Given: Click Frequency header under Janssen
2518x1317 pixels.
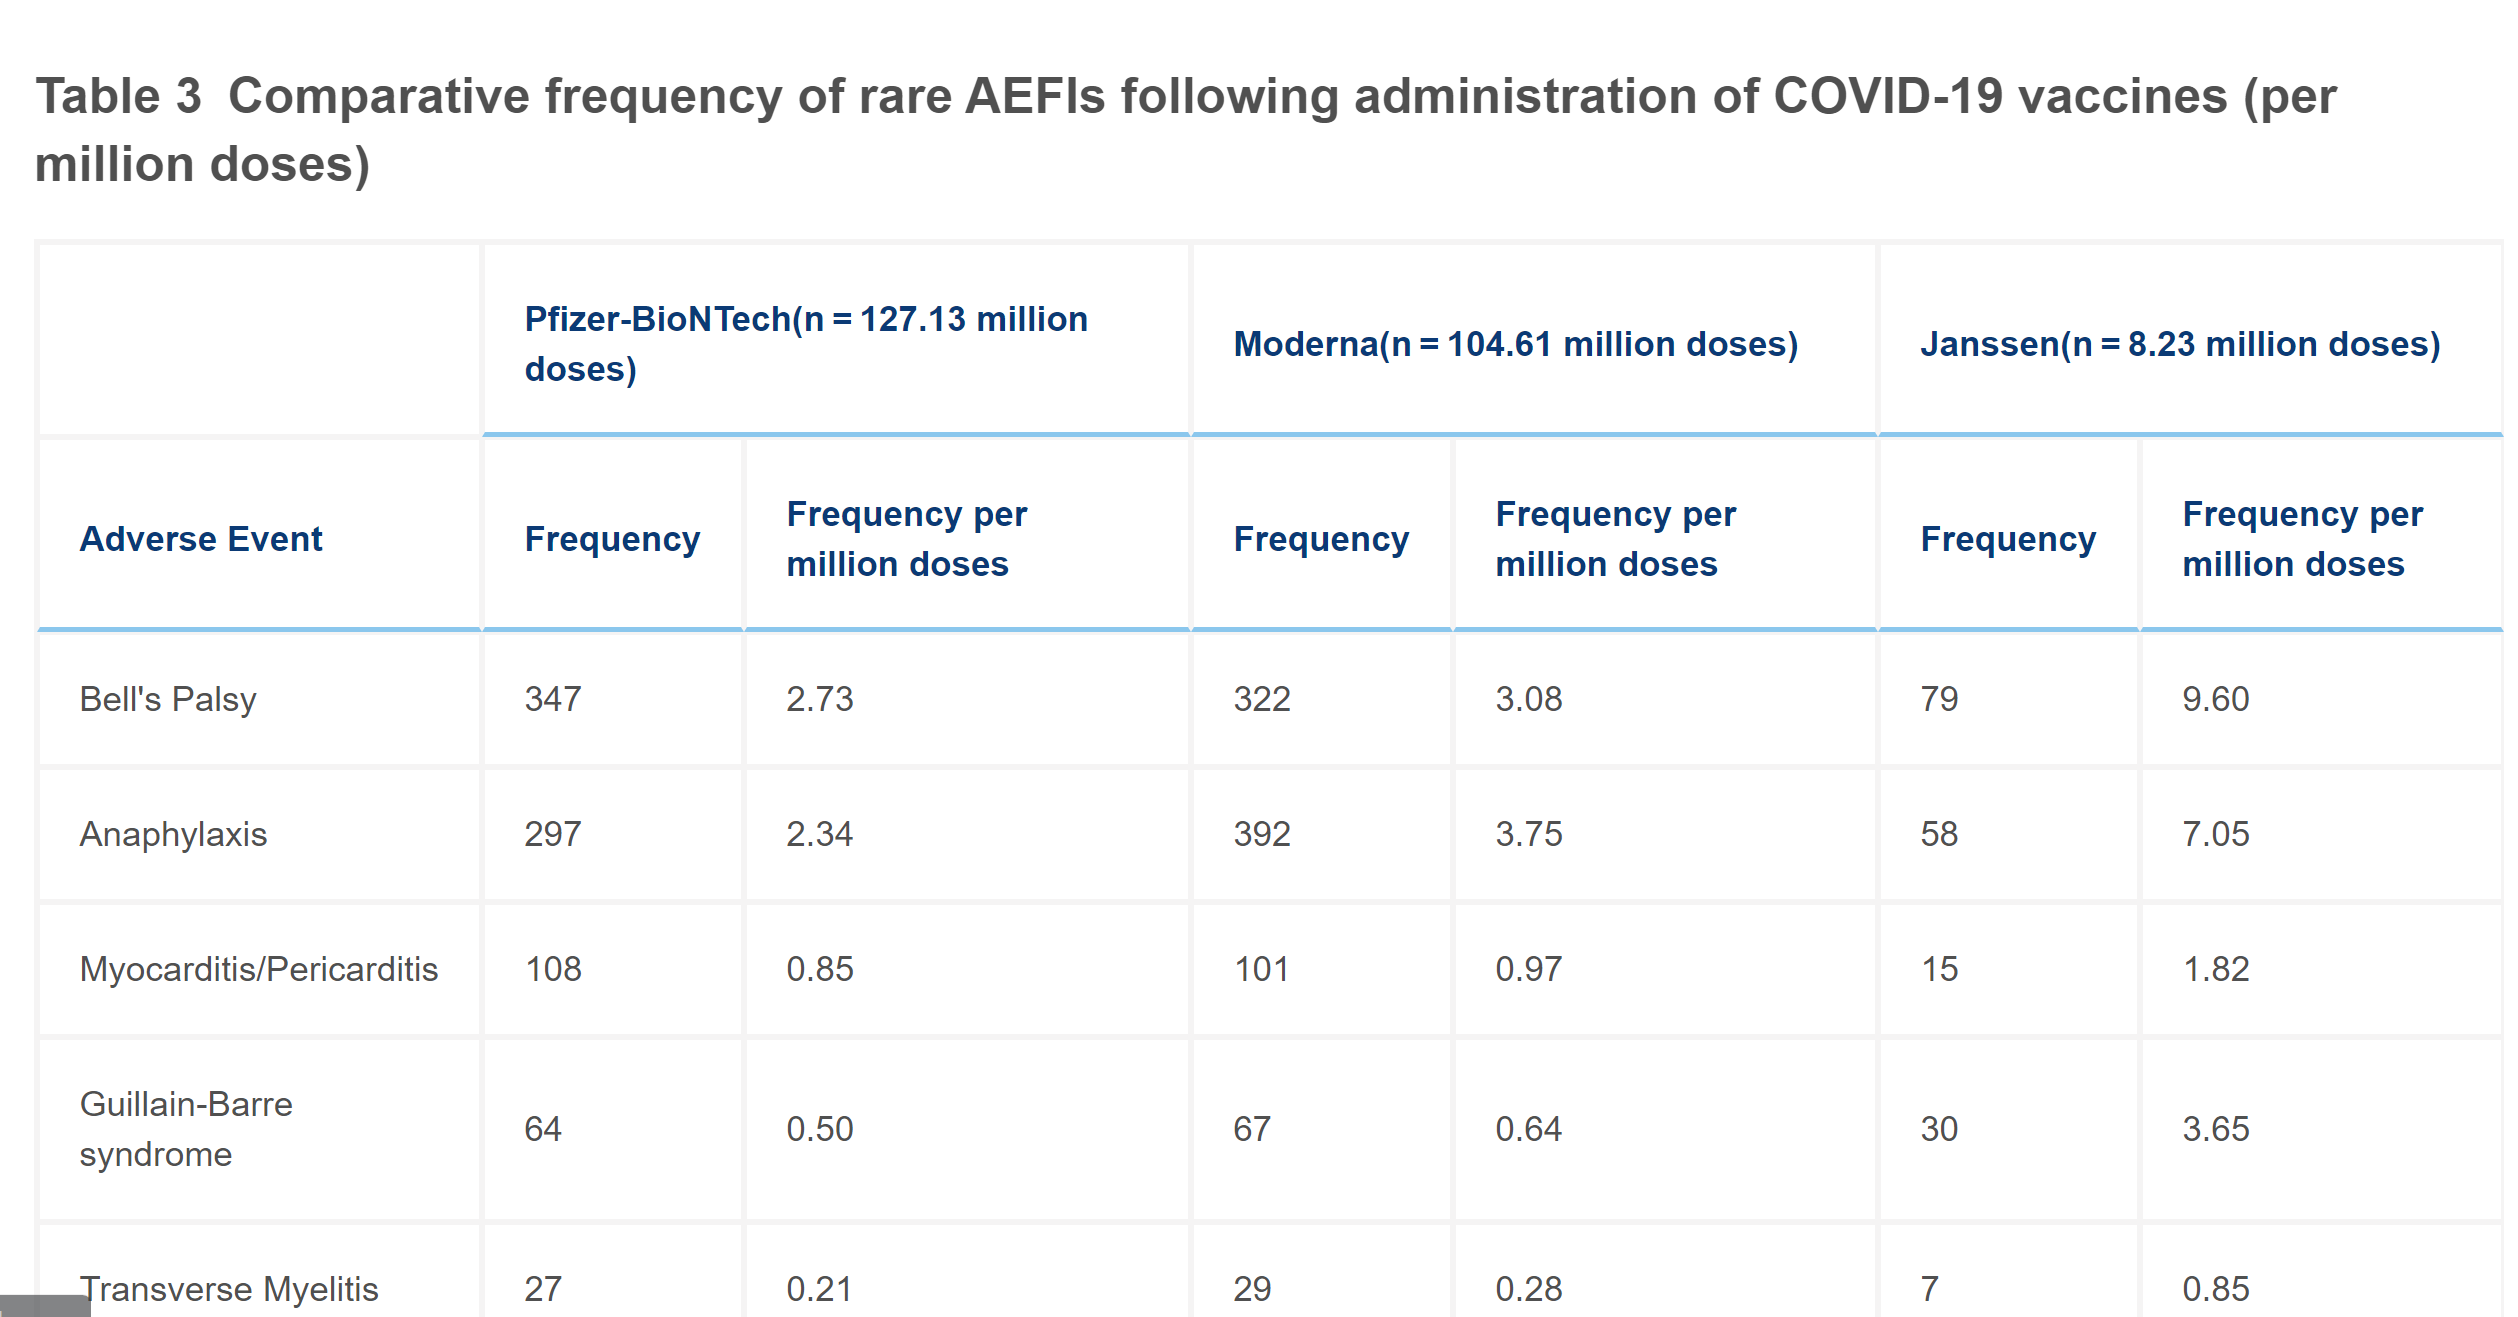Looking at the screenshot, I should click(x=2008, y=539).
